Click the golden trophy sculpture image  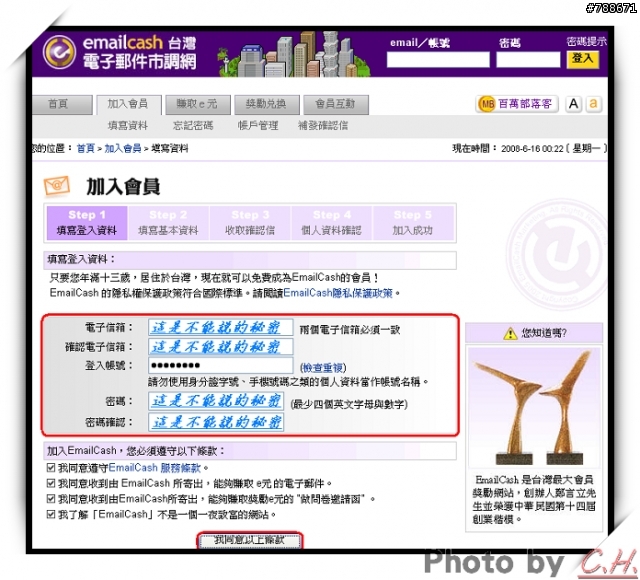(x=533, y=407)
